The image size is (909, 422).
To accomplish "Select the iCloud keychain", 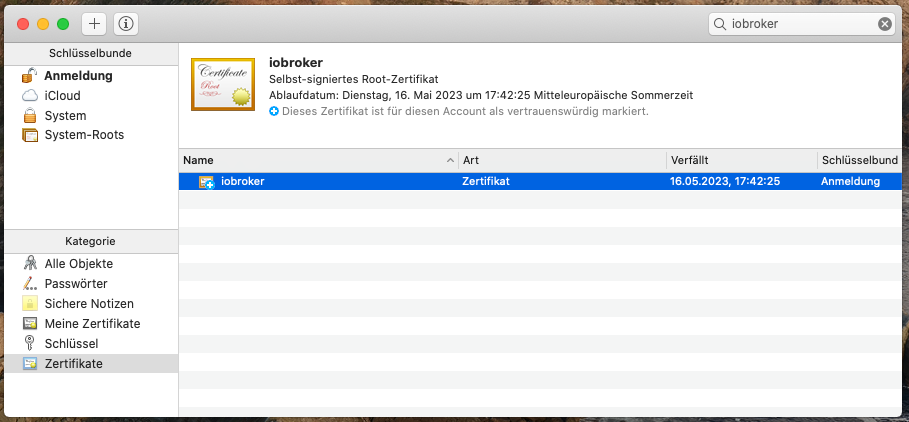I will [62, 96].
